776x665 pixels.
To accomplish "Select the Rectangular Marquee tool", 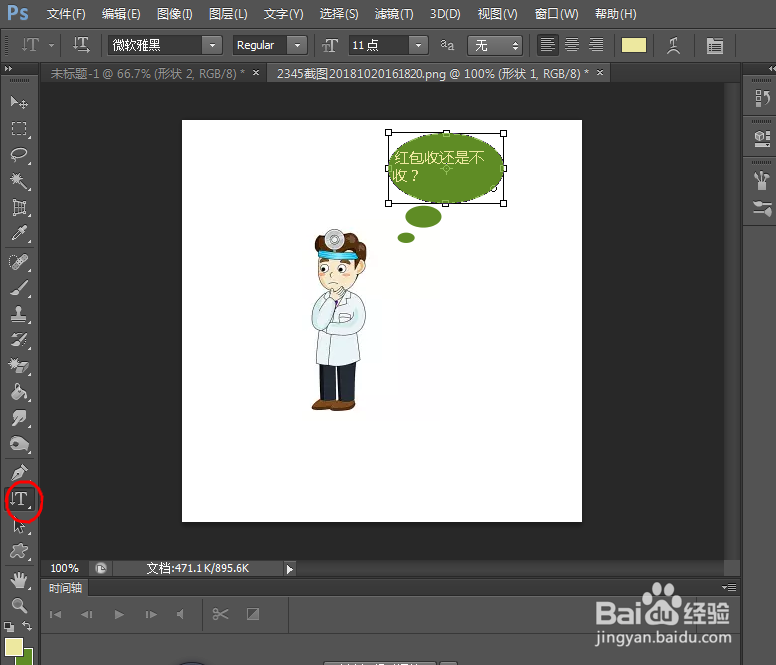I will 19,129.
